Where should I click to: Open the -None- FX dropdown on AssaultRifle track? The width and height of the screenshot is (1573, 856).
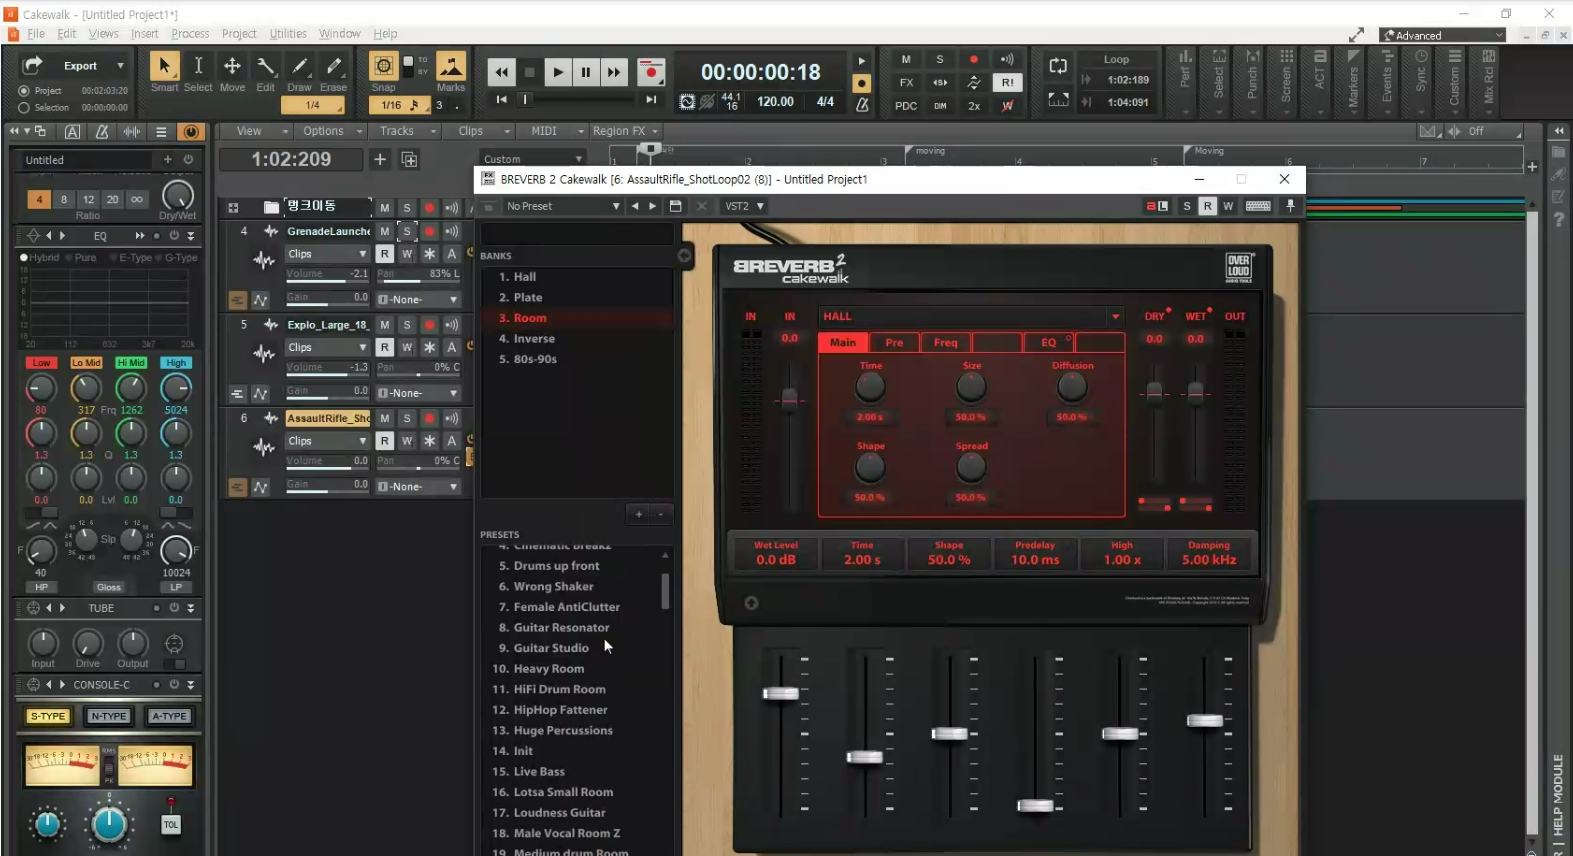pos(418,487)
